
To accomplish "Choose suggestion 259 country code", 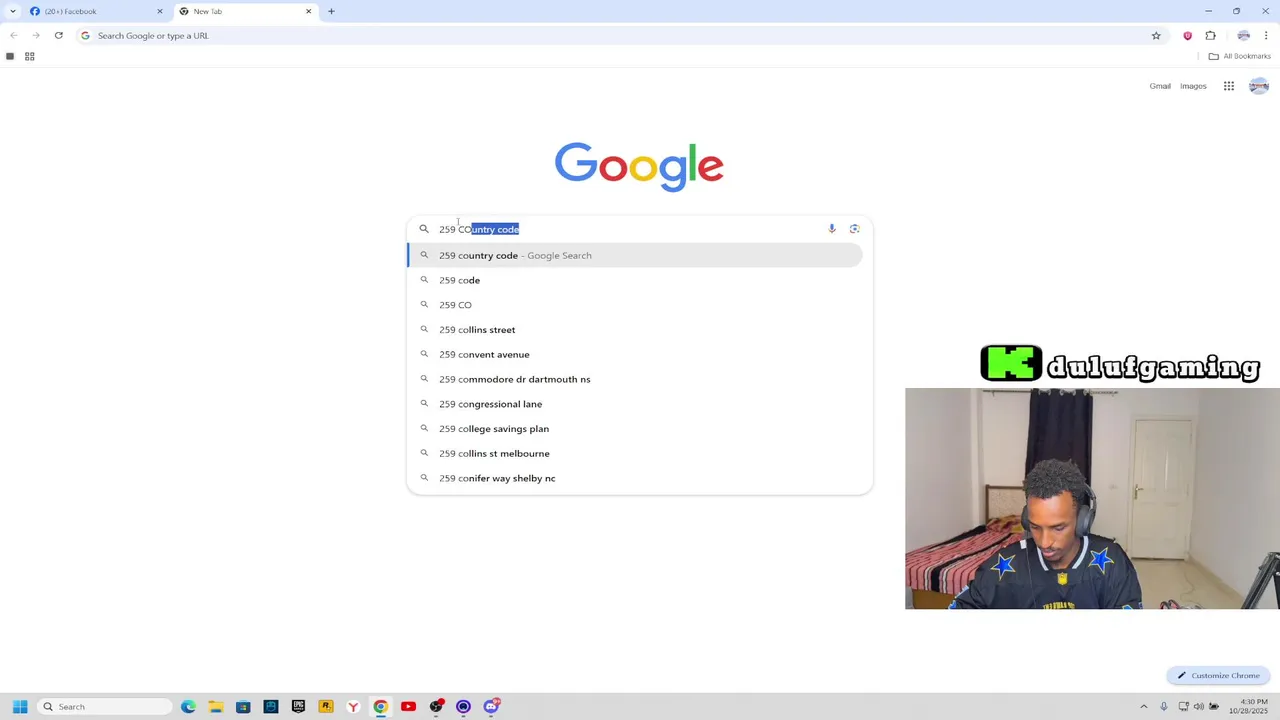I will [x=635, y=255].
